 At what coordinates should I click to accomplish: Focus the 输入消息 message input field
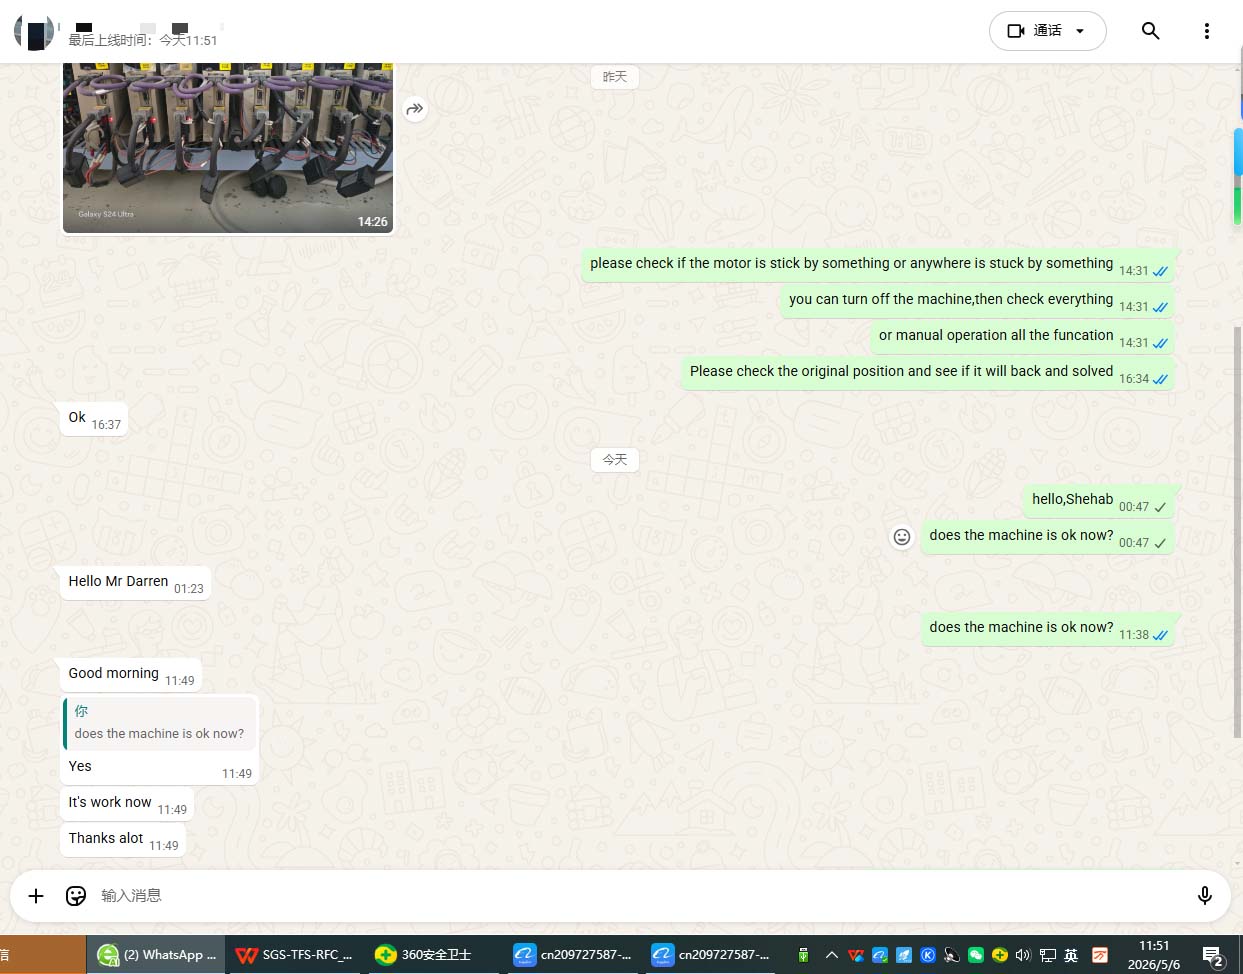pos(640,896)
